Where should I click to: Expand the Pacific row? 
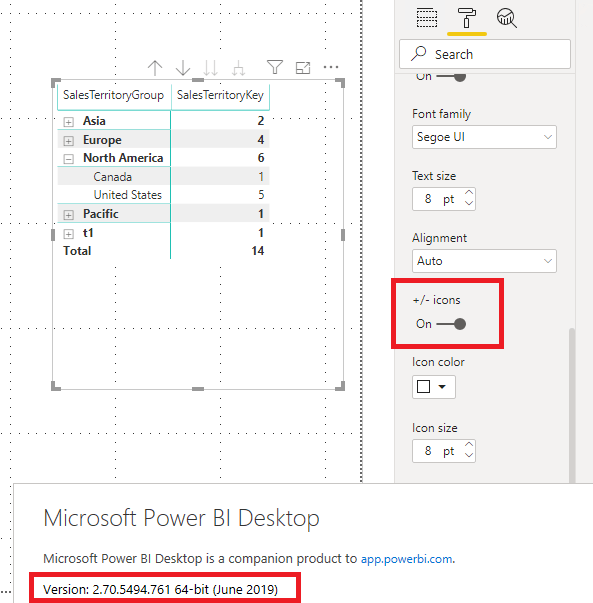click(68, 215)
